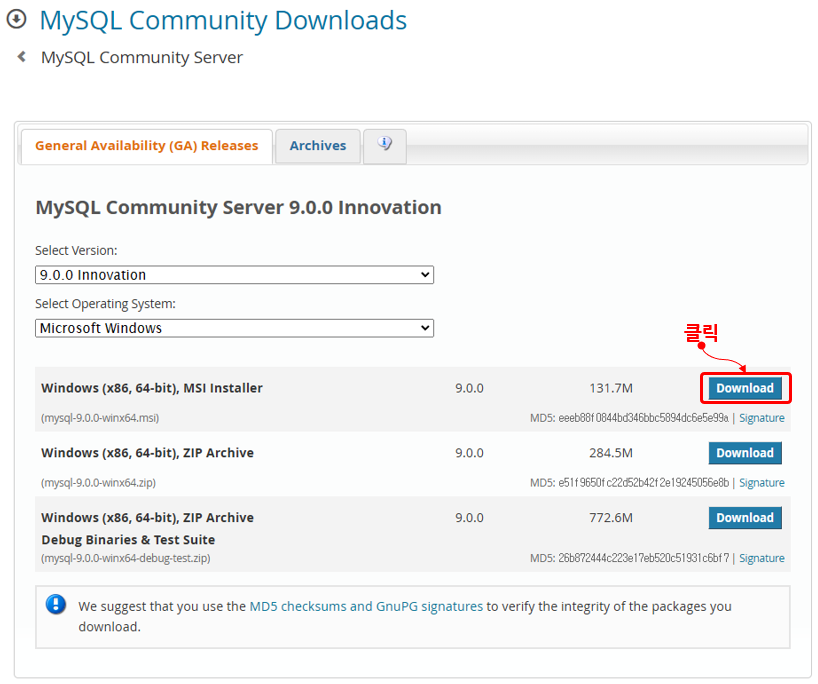Click the back chevron next to MySQL Community Server
Image resolution: width=818 pixels, height=684 pixels.
pyautogui.click(x=21, y=56)
